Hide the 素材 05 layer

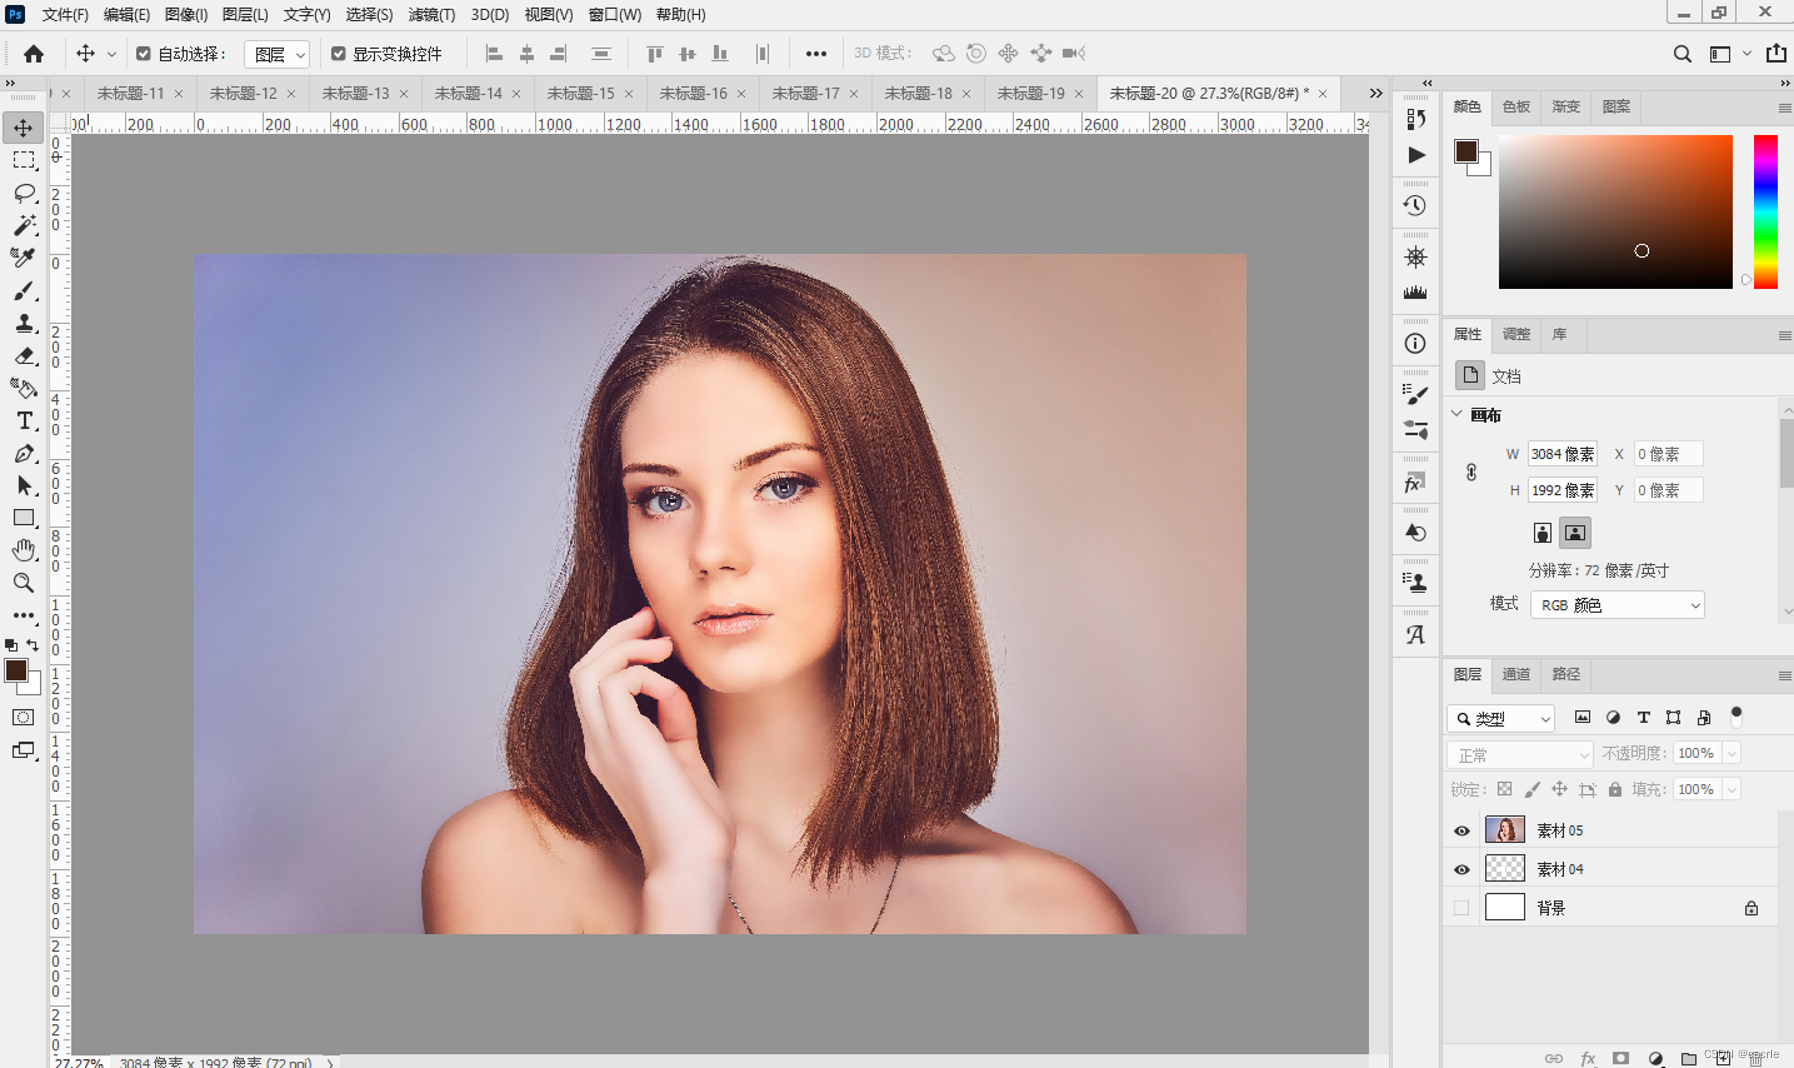tap(1461, 831)
